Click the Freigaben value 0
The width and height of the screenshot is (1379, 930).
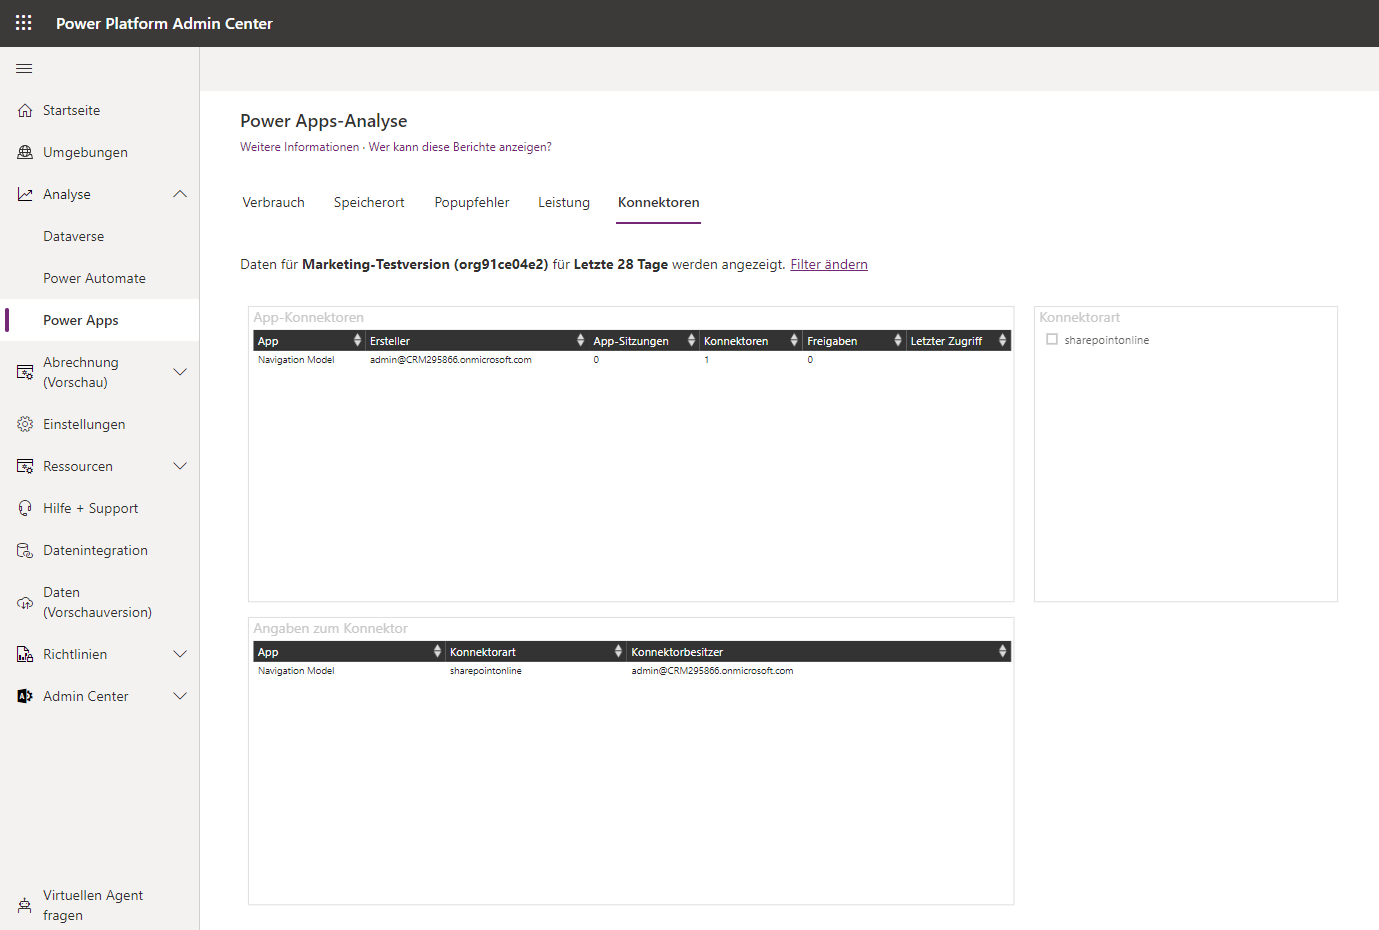pyautogui.click(x=810, y=360)
